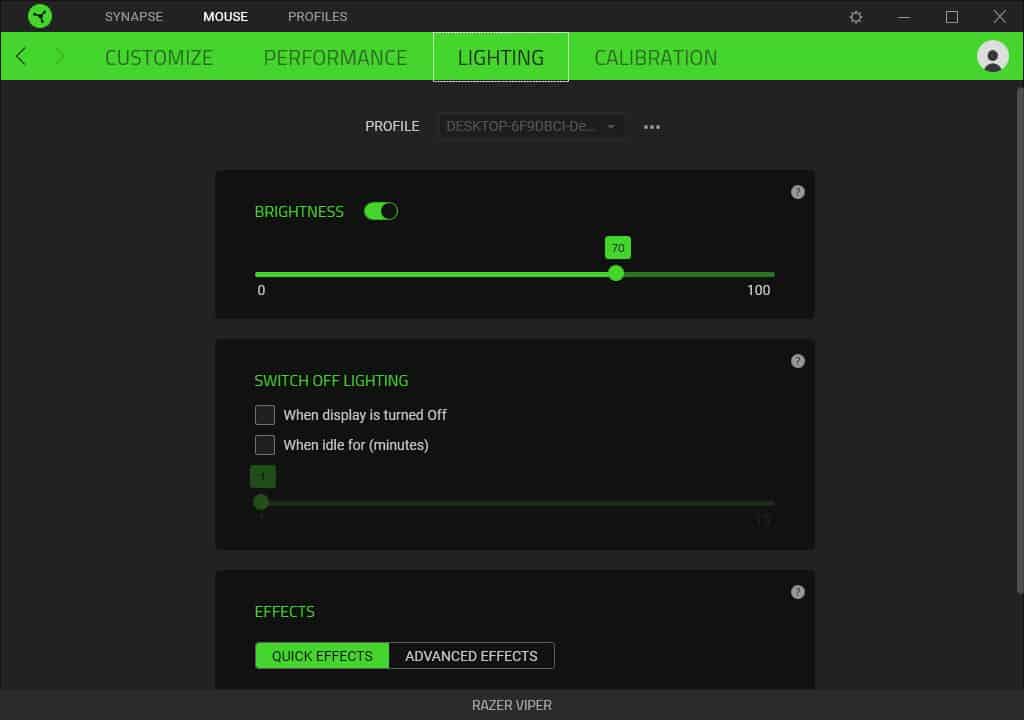Select ADVANCED EFFECTS

pos(472,655)
